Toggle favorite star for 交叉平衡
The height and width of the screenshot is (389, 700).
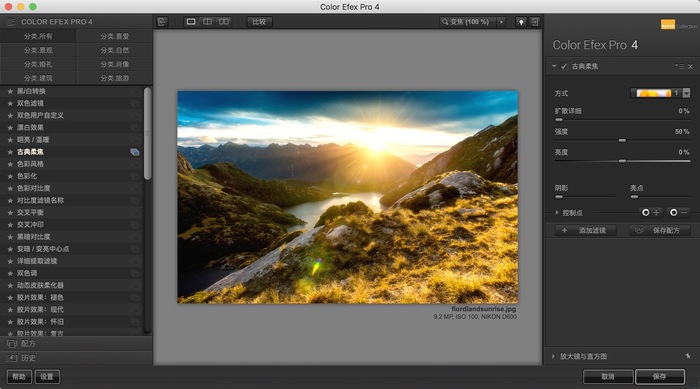pyautogui.click(x=10, y=213)
